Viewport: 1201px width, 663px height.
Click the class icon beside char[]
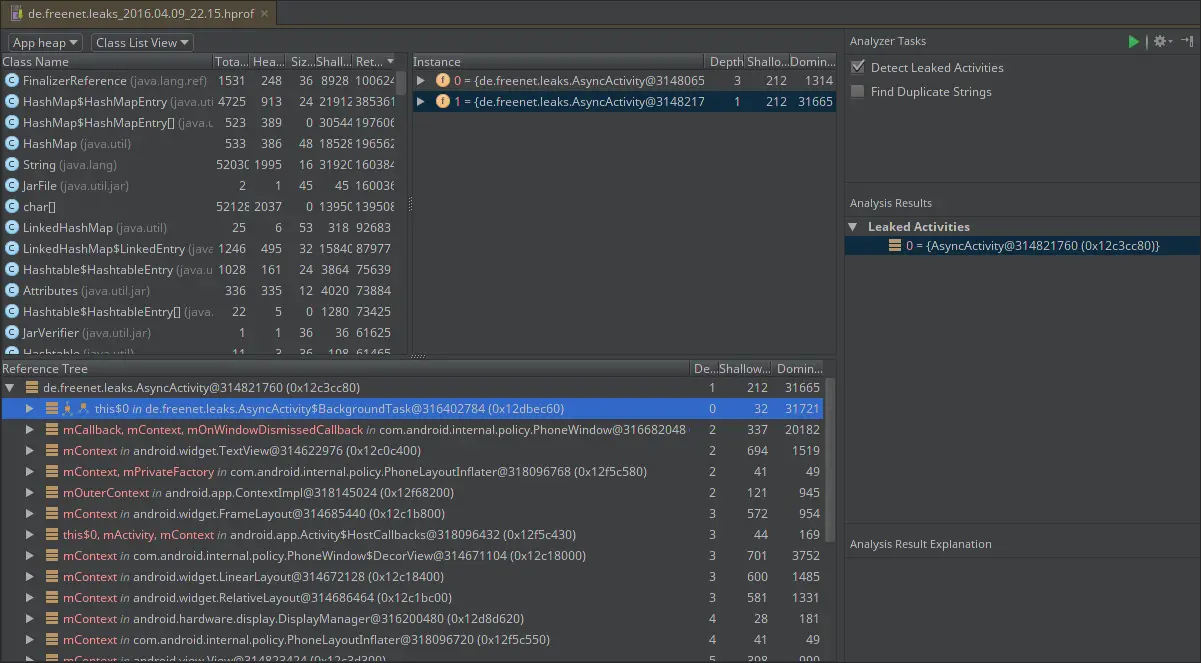[12, 206]
